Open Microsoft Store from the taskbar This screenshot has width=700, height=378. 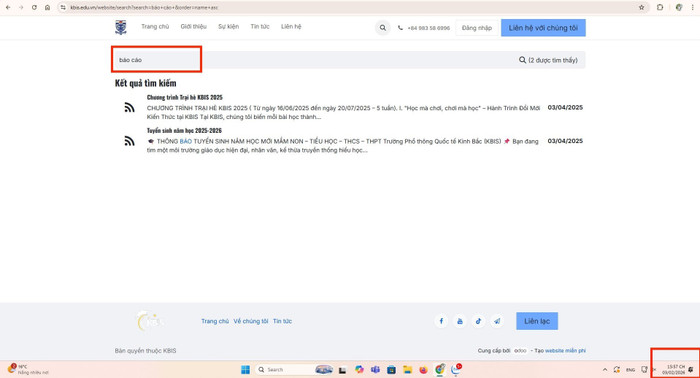(392, 370)
